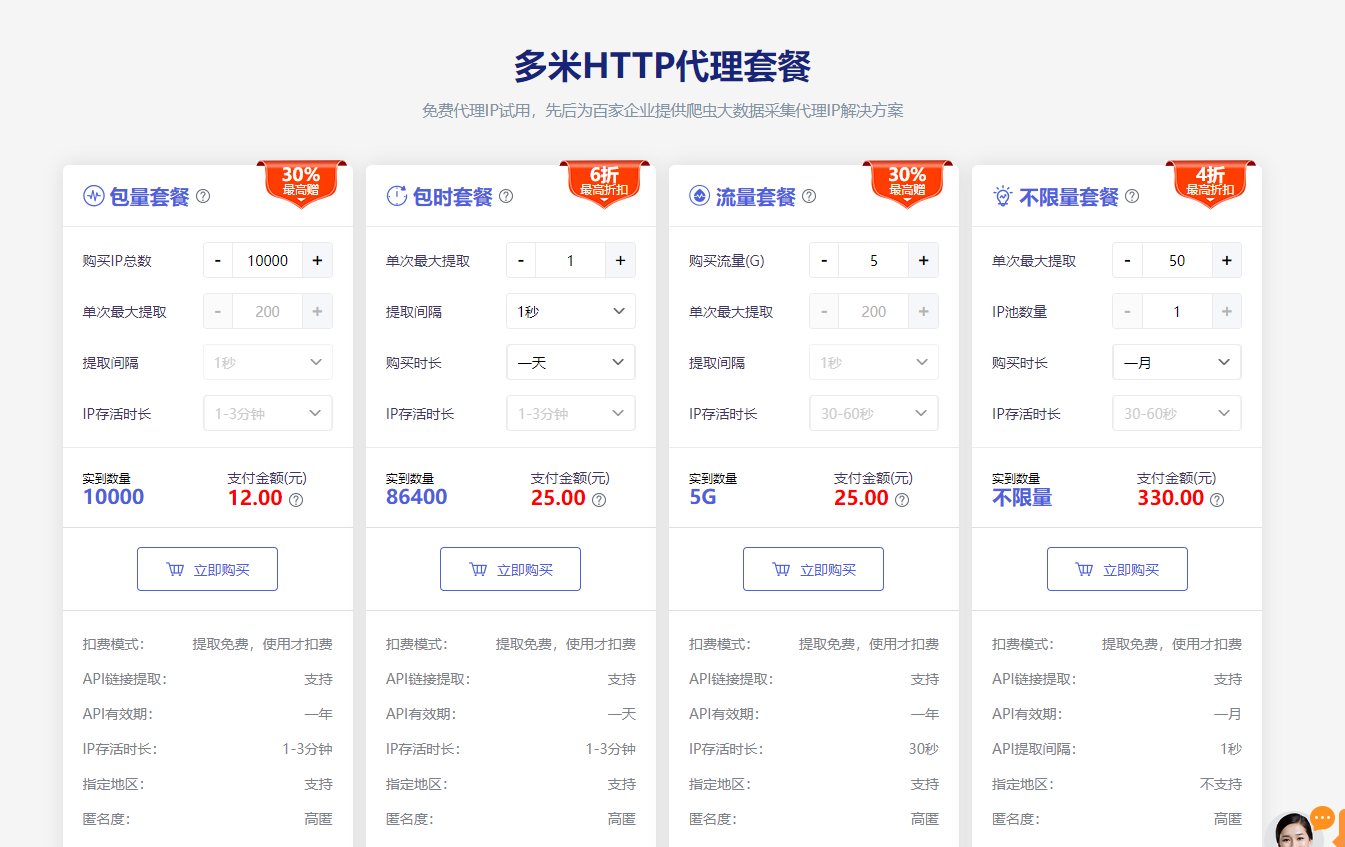Click 不限量套餐 title text
The height and width of the screenshot is (847, 1345).
coord(1069,197)
